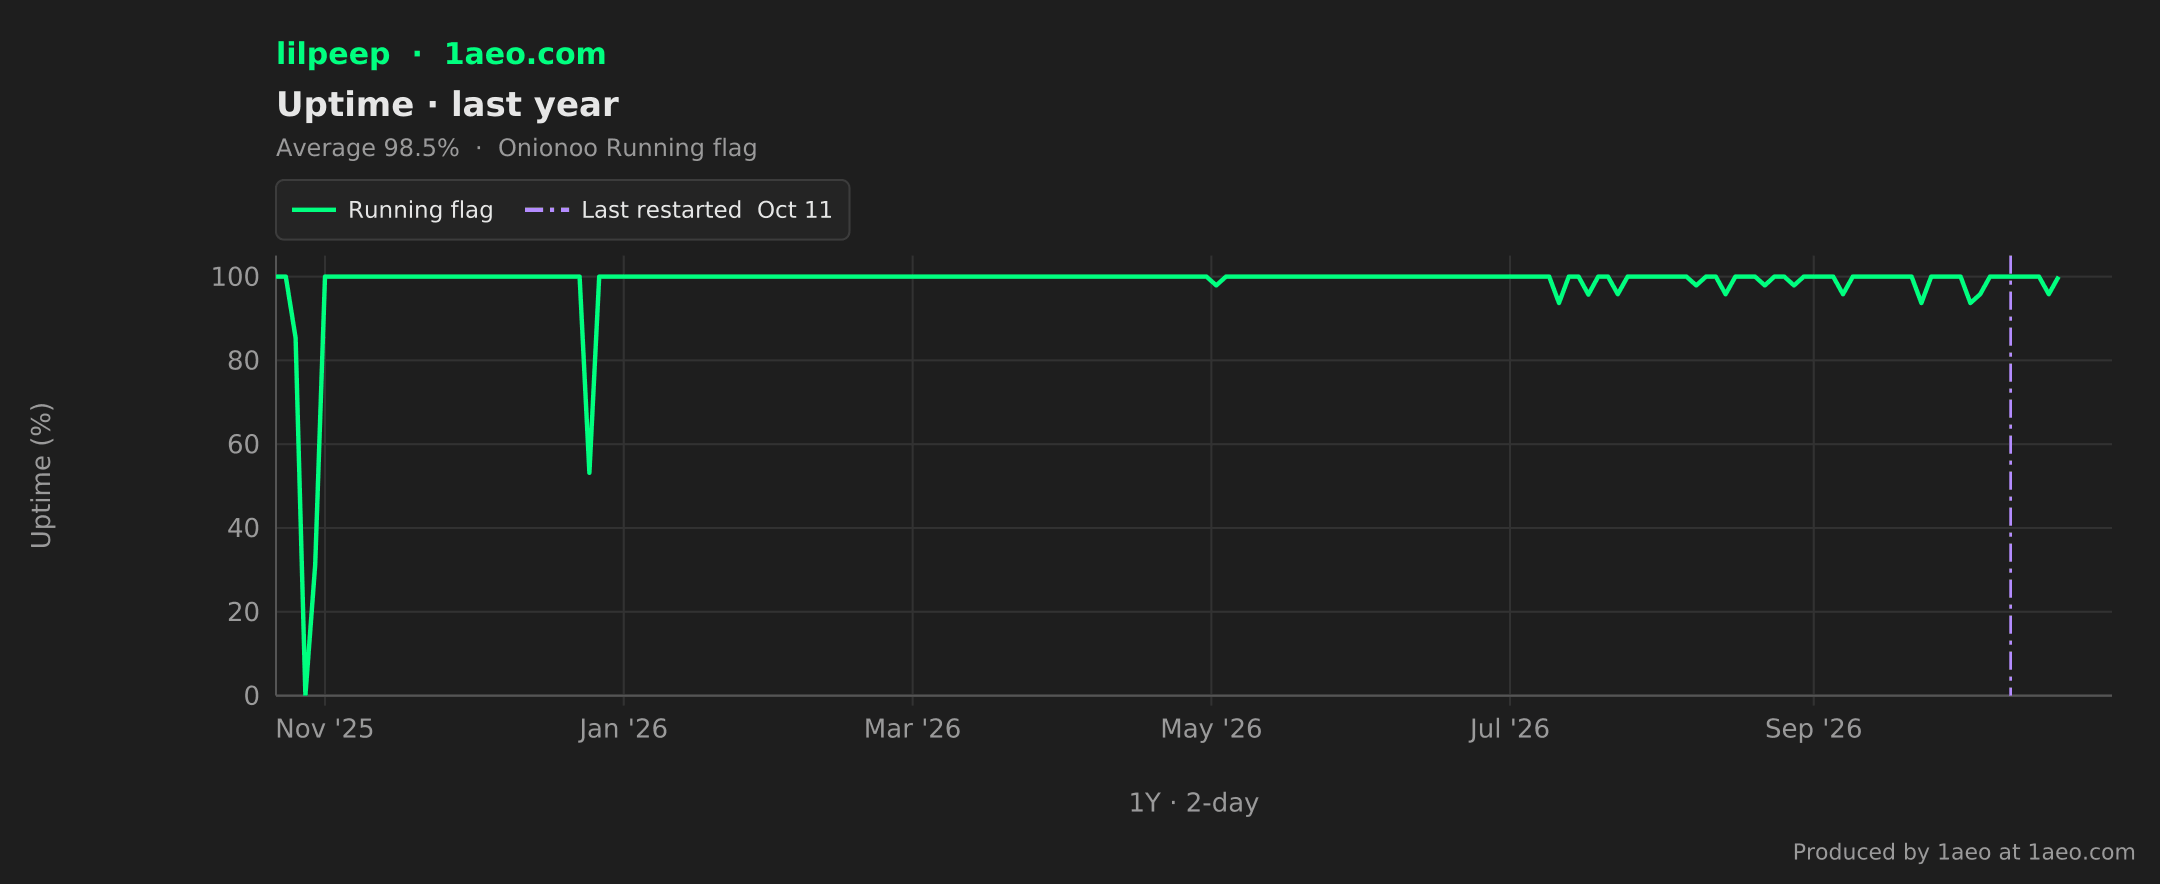Click the "Average 98.5%" subtitle text
This screenshot has height=884, width=2160.
[367, 148]
